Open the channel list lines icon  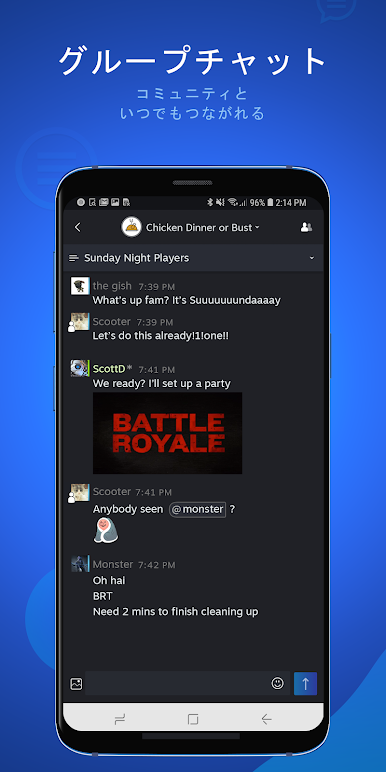pos(74,258)
